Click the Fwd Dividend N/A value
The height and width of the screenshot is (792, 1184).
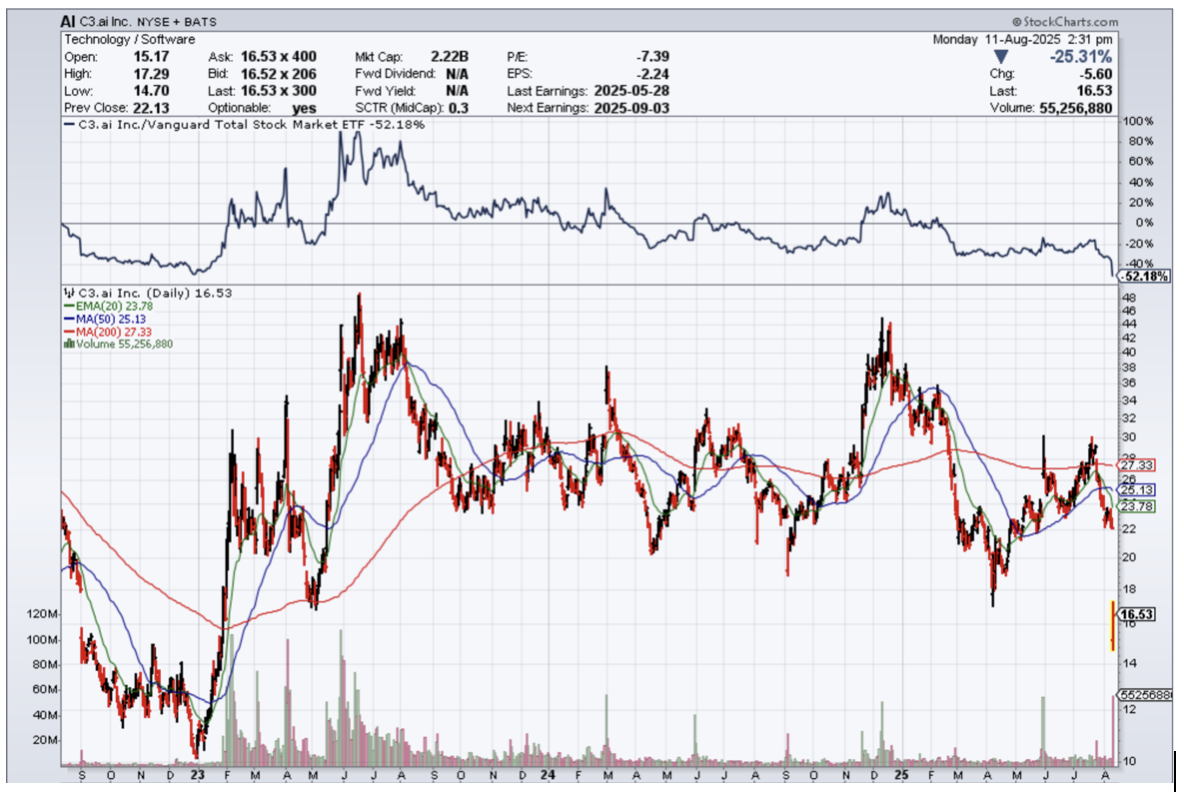(457, 74)
